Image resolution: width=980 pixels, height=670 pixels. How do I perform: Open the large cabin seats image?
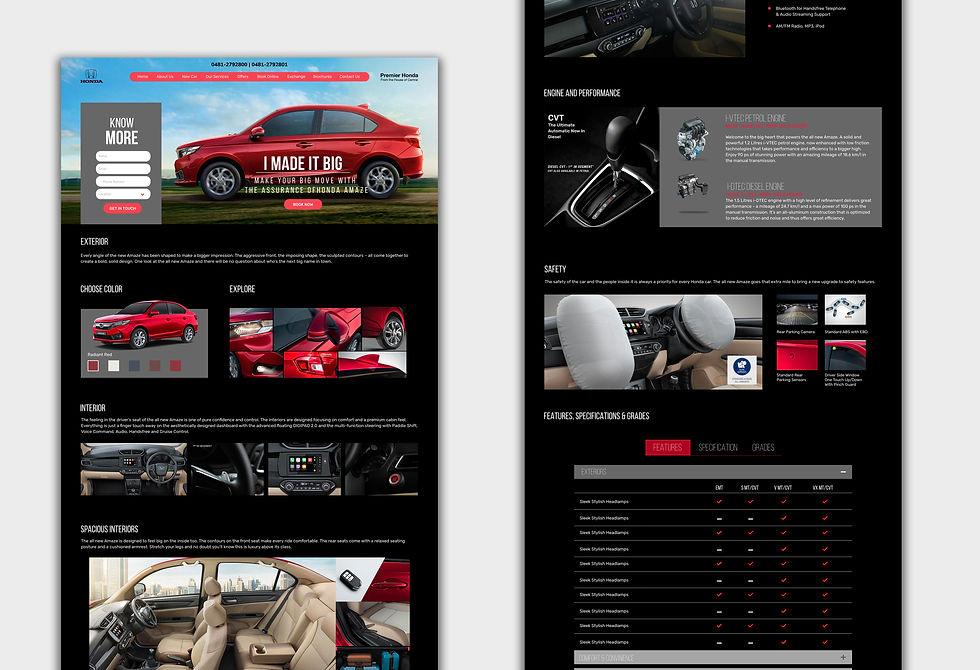click(212, 614)
